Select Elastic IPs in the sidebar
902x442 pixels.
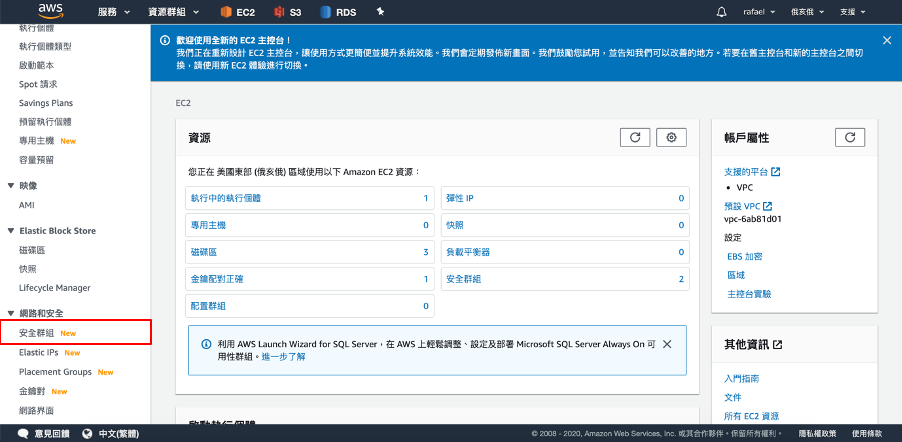(x=39, y=353)
